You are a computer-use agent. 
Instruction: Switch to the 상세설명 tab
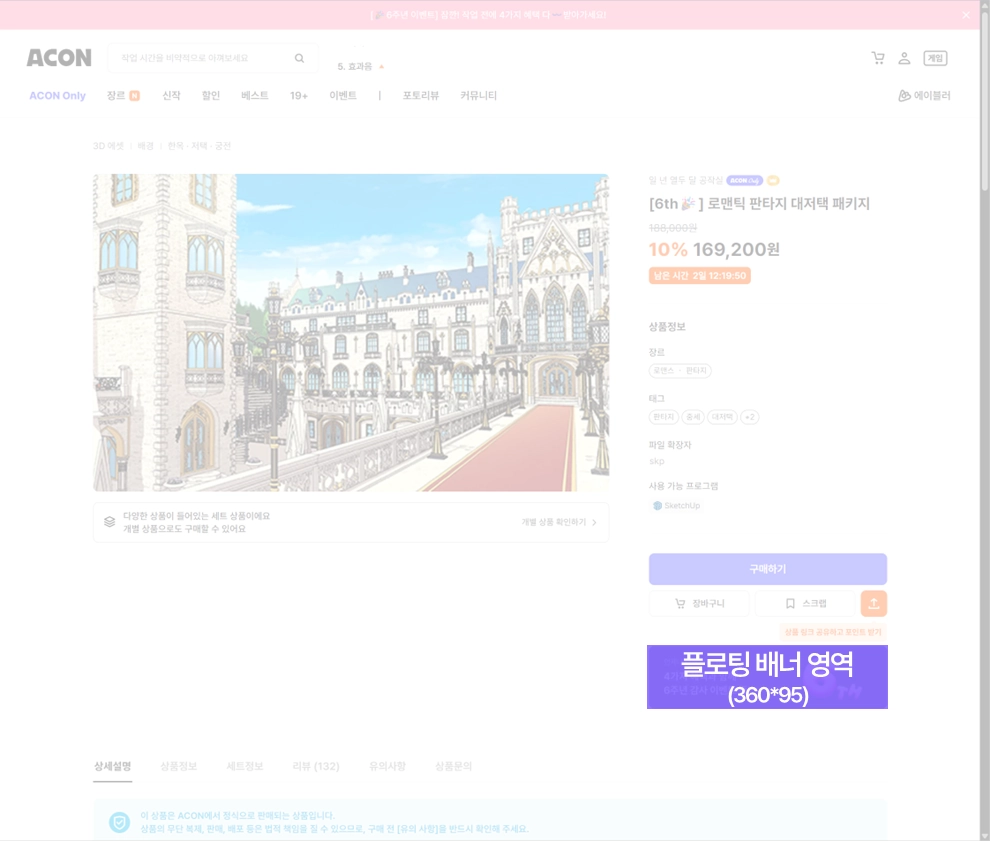click(x=112, y=766)
